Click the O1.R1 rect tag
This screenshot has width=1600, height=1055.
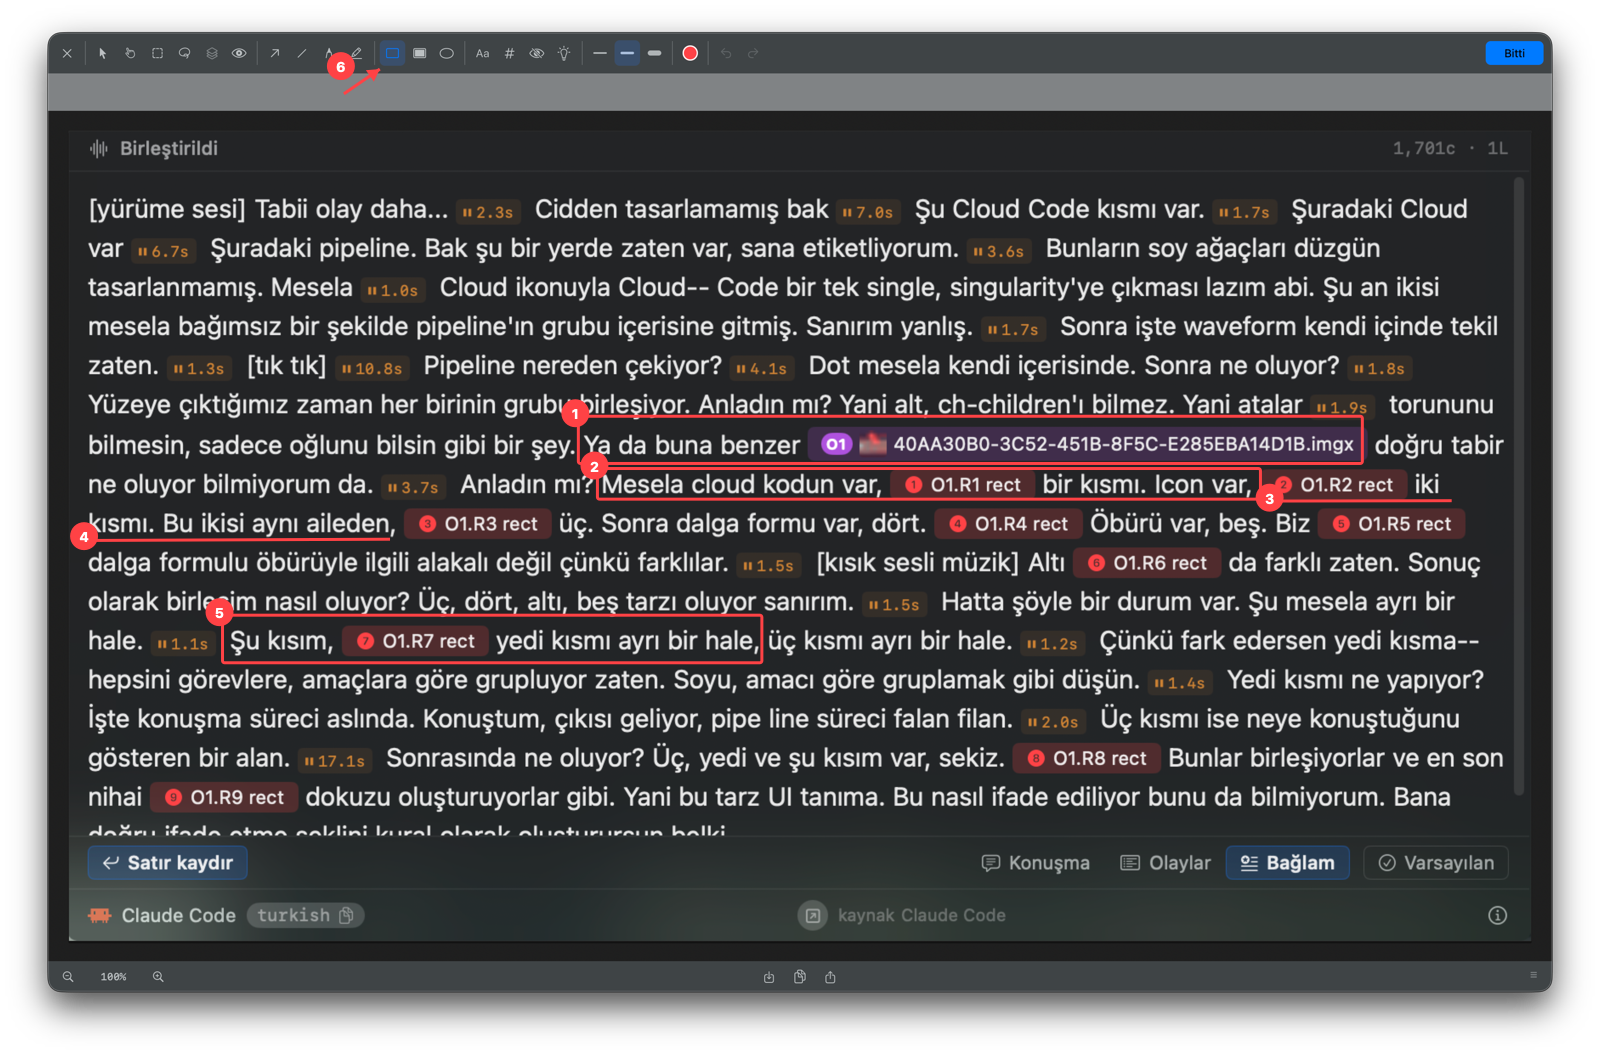coord(963,485)
